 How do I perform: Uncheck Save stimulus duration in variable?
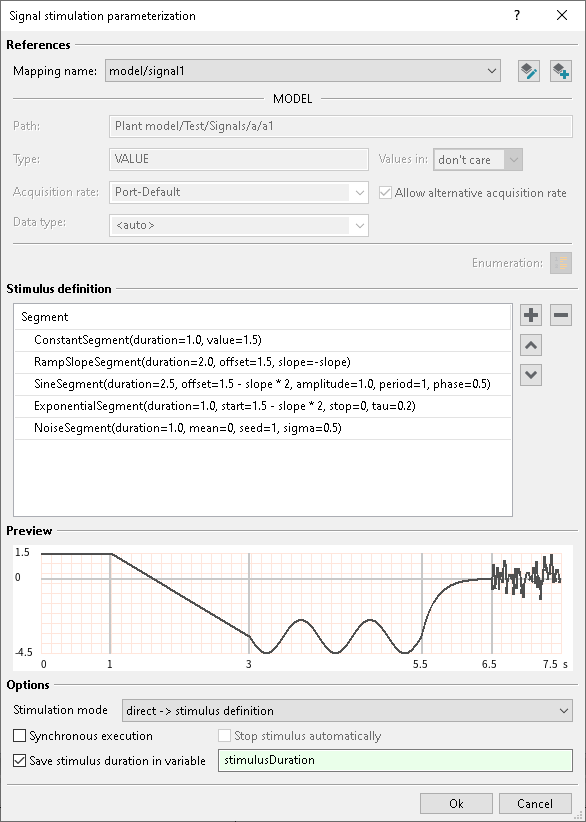[x=19, y=761]
